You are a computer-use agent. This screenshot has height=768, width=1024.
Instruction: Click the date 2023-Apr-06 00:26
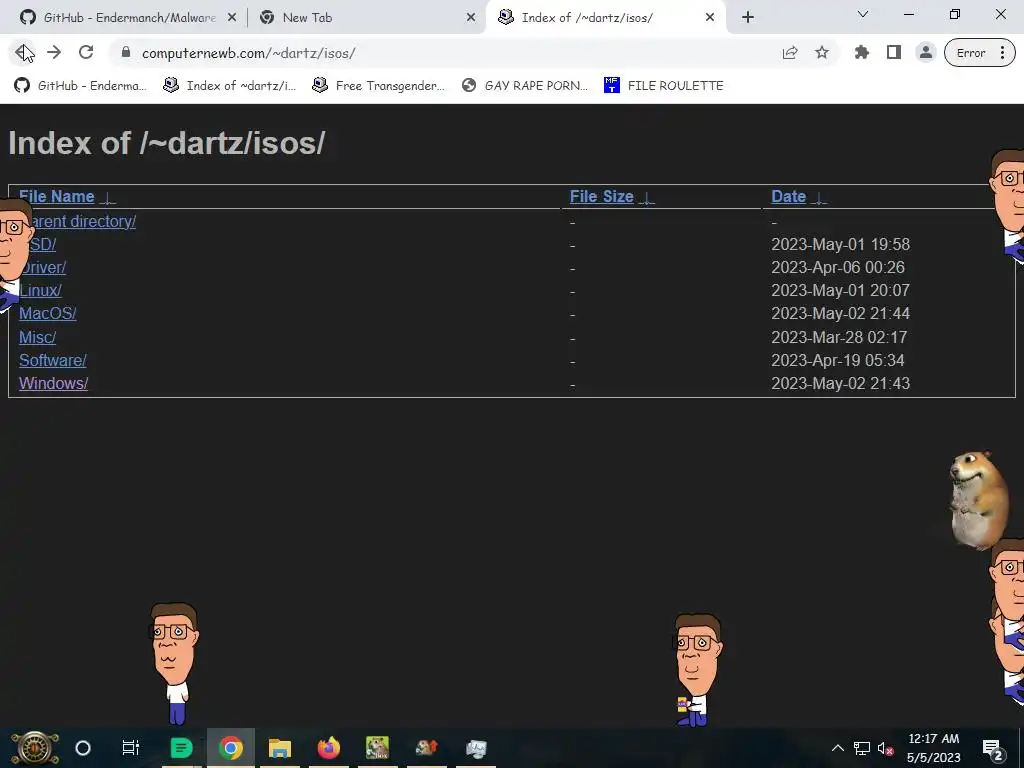[x=838, y=267]
